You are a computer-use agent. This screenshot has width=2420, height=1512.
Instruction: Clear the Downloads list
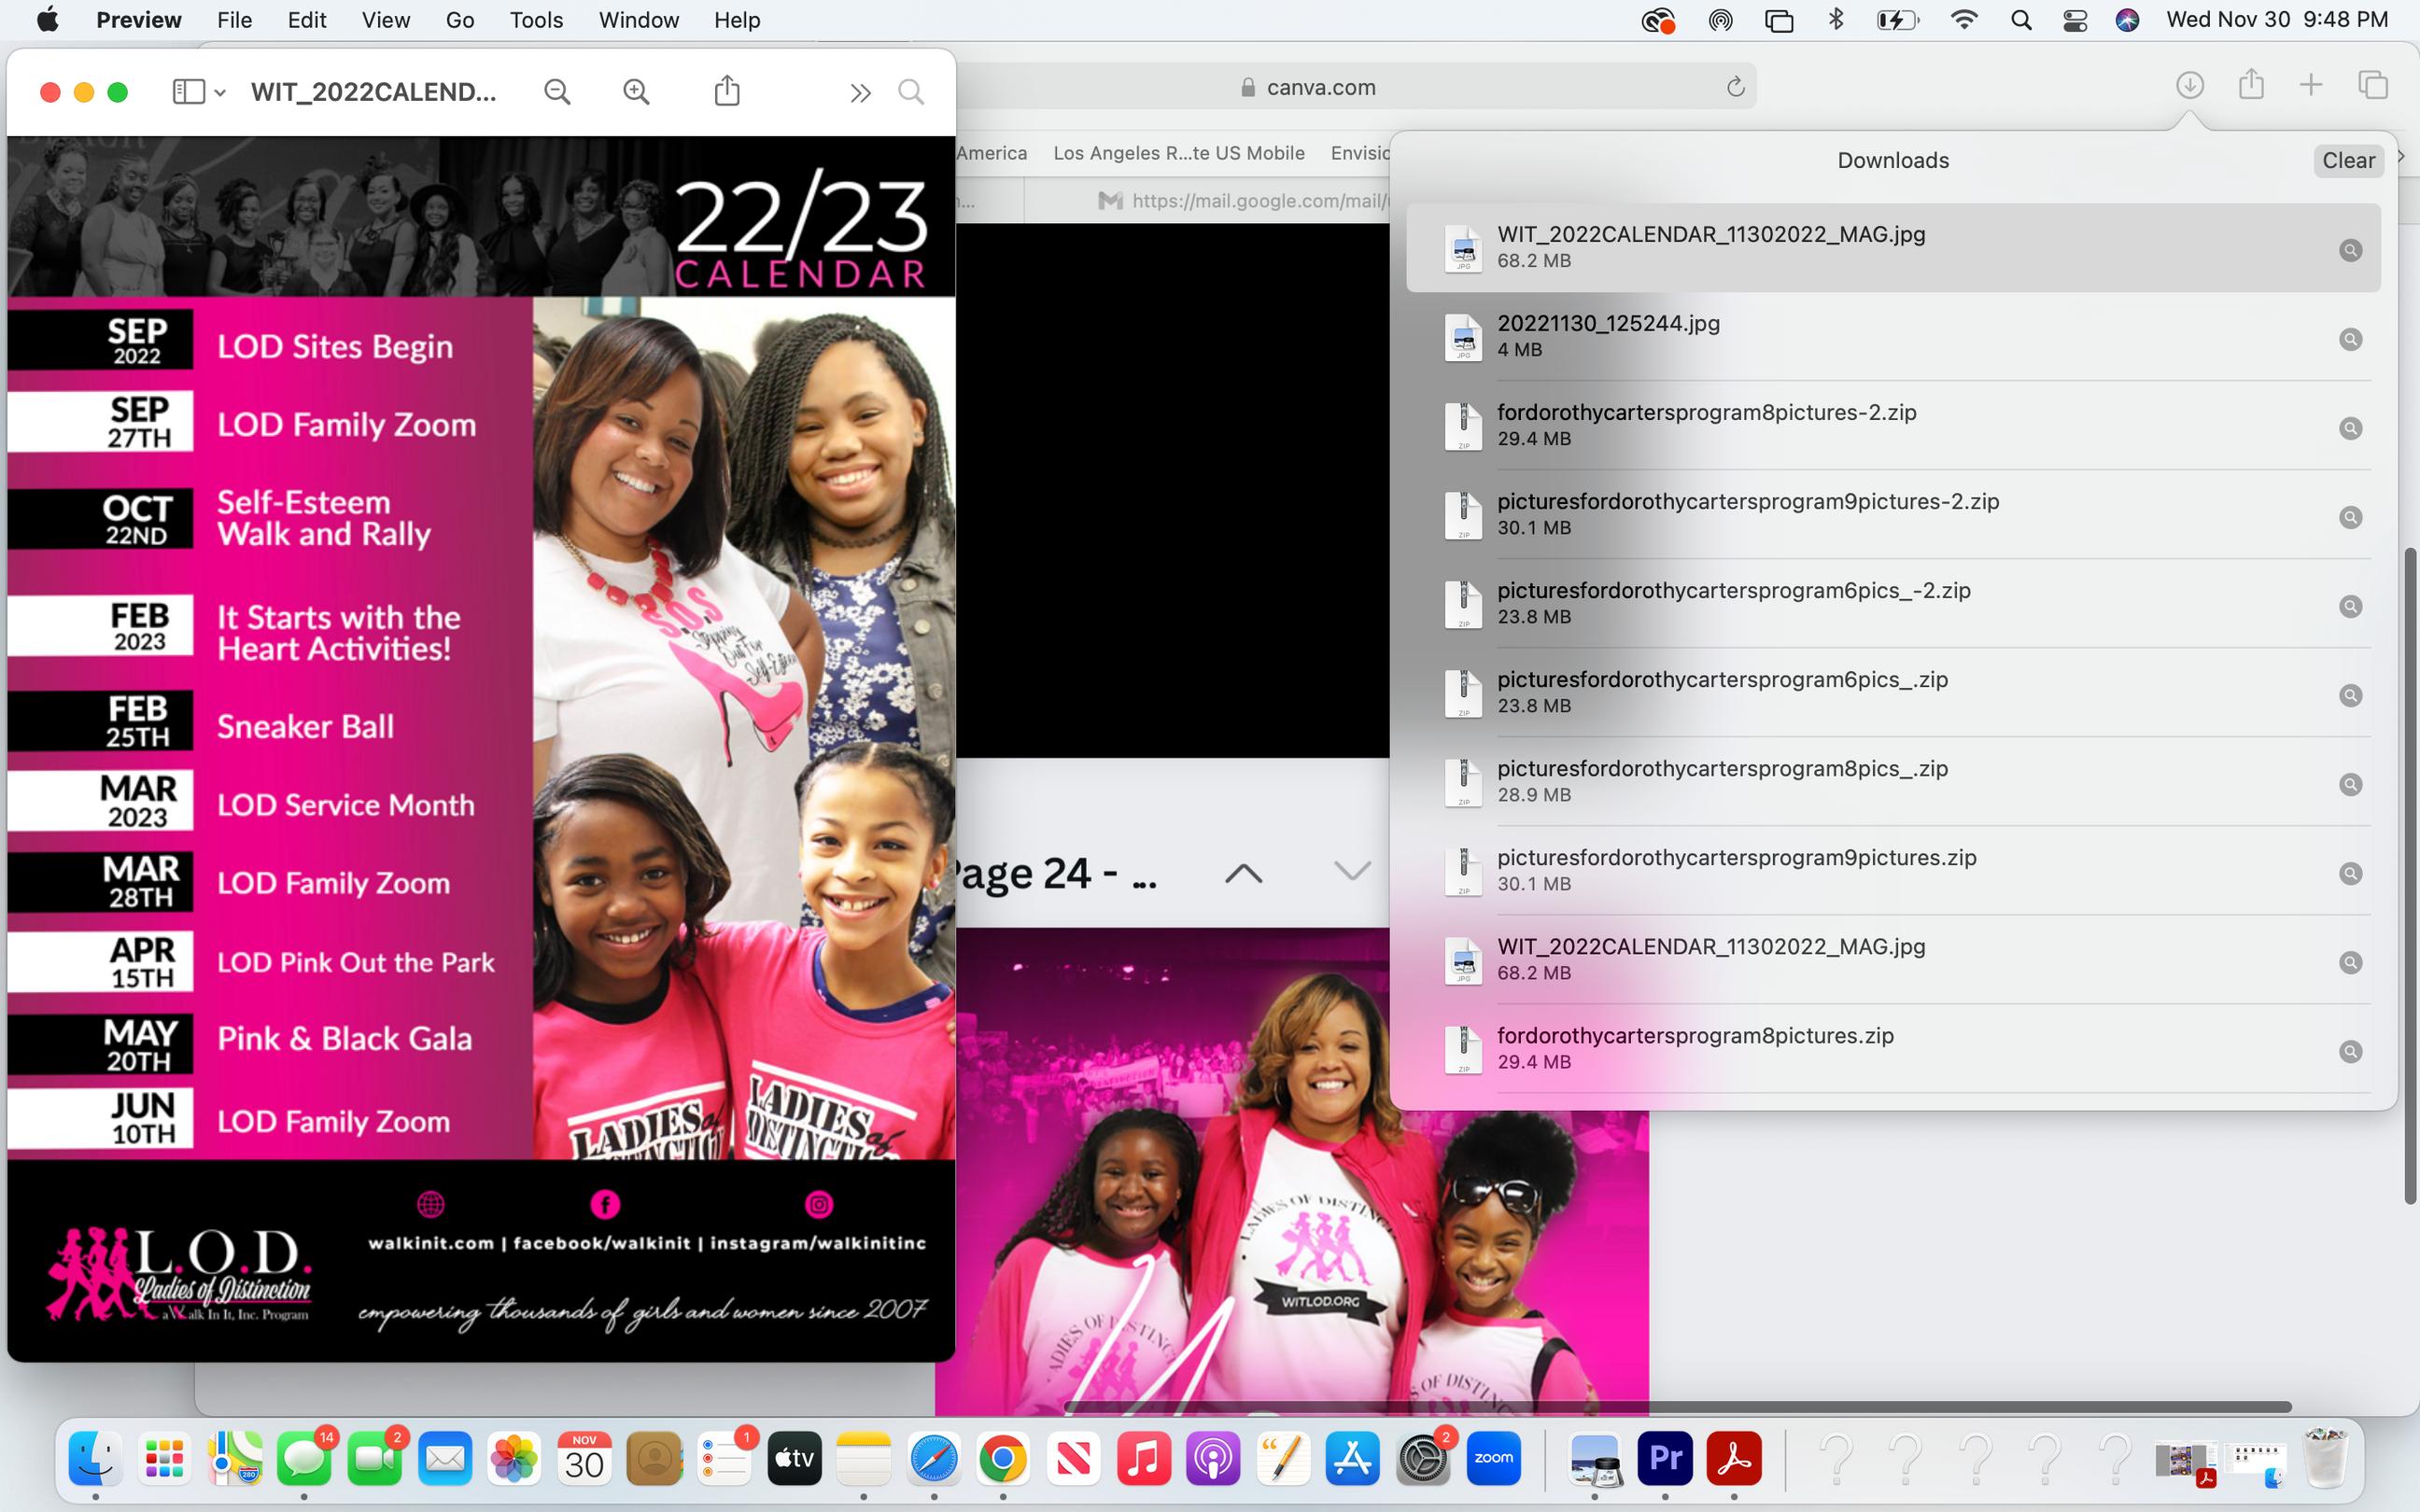(2347, 161)
